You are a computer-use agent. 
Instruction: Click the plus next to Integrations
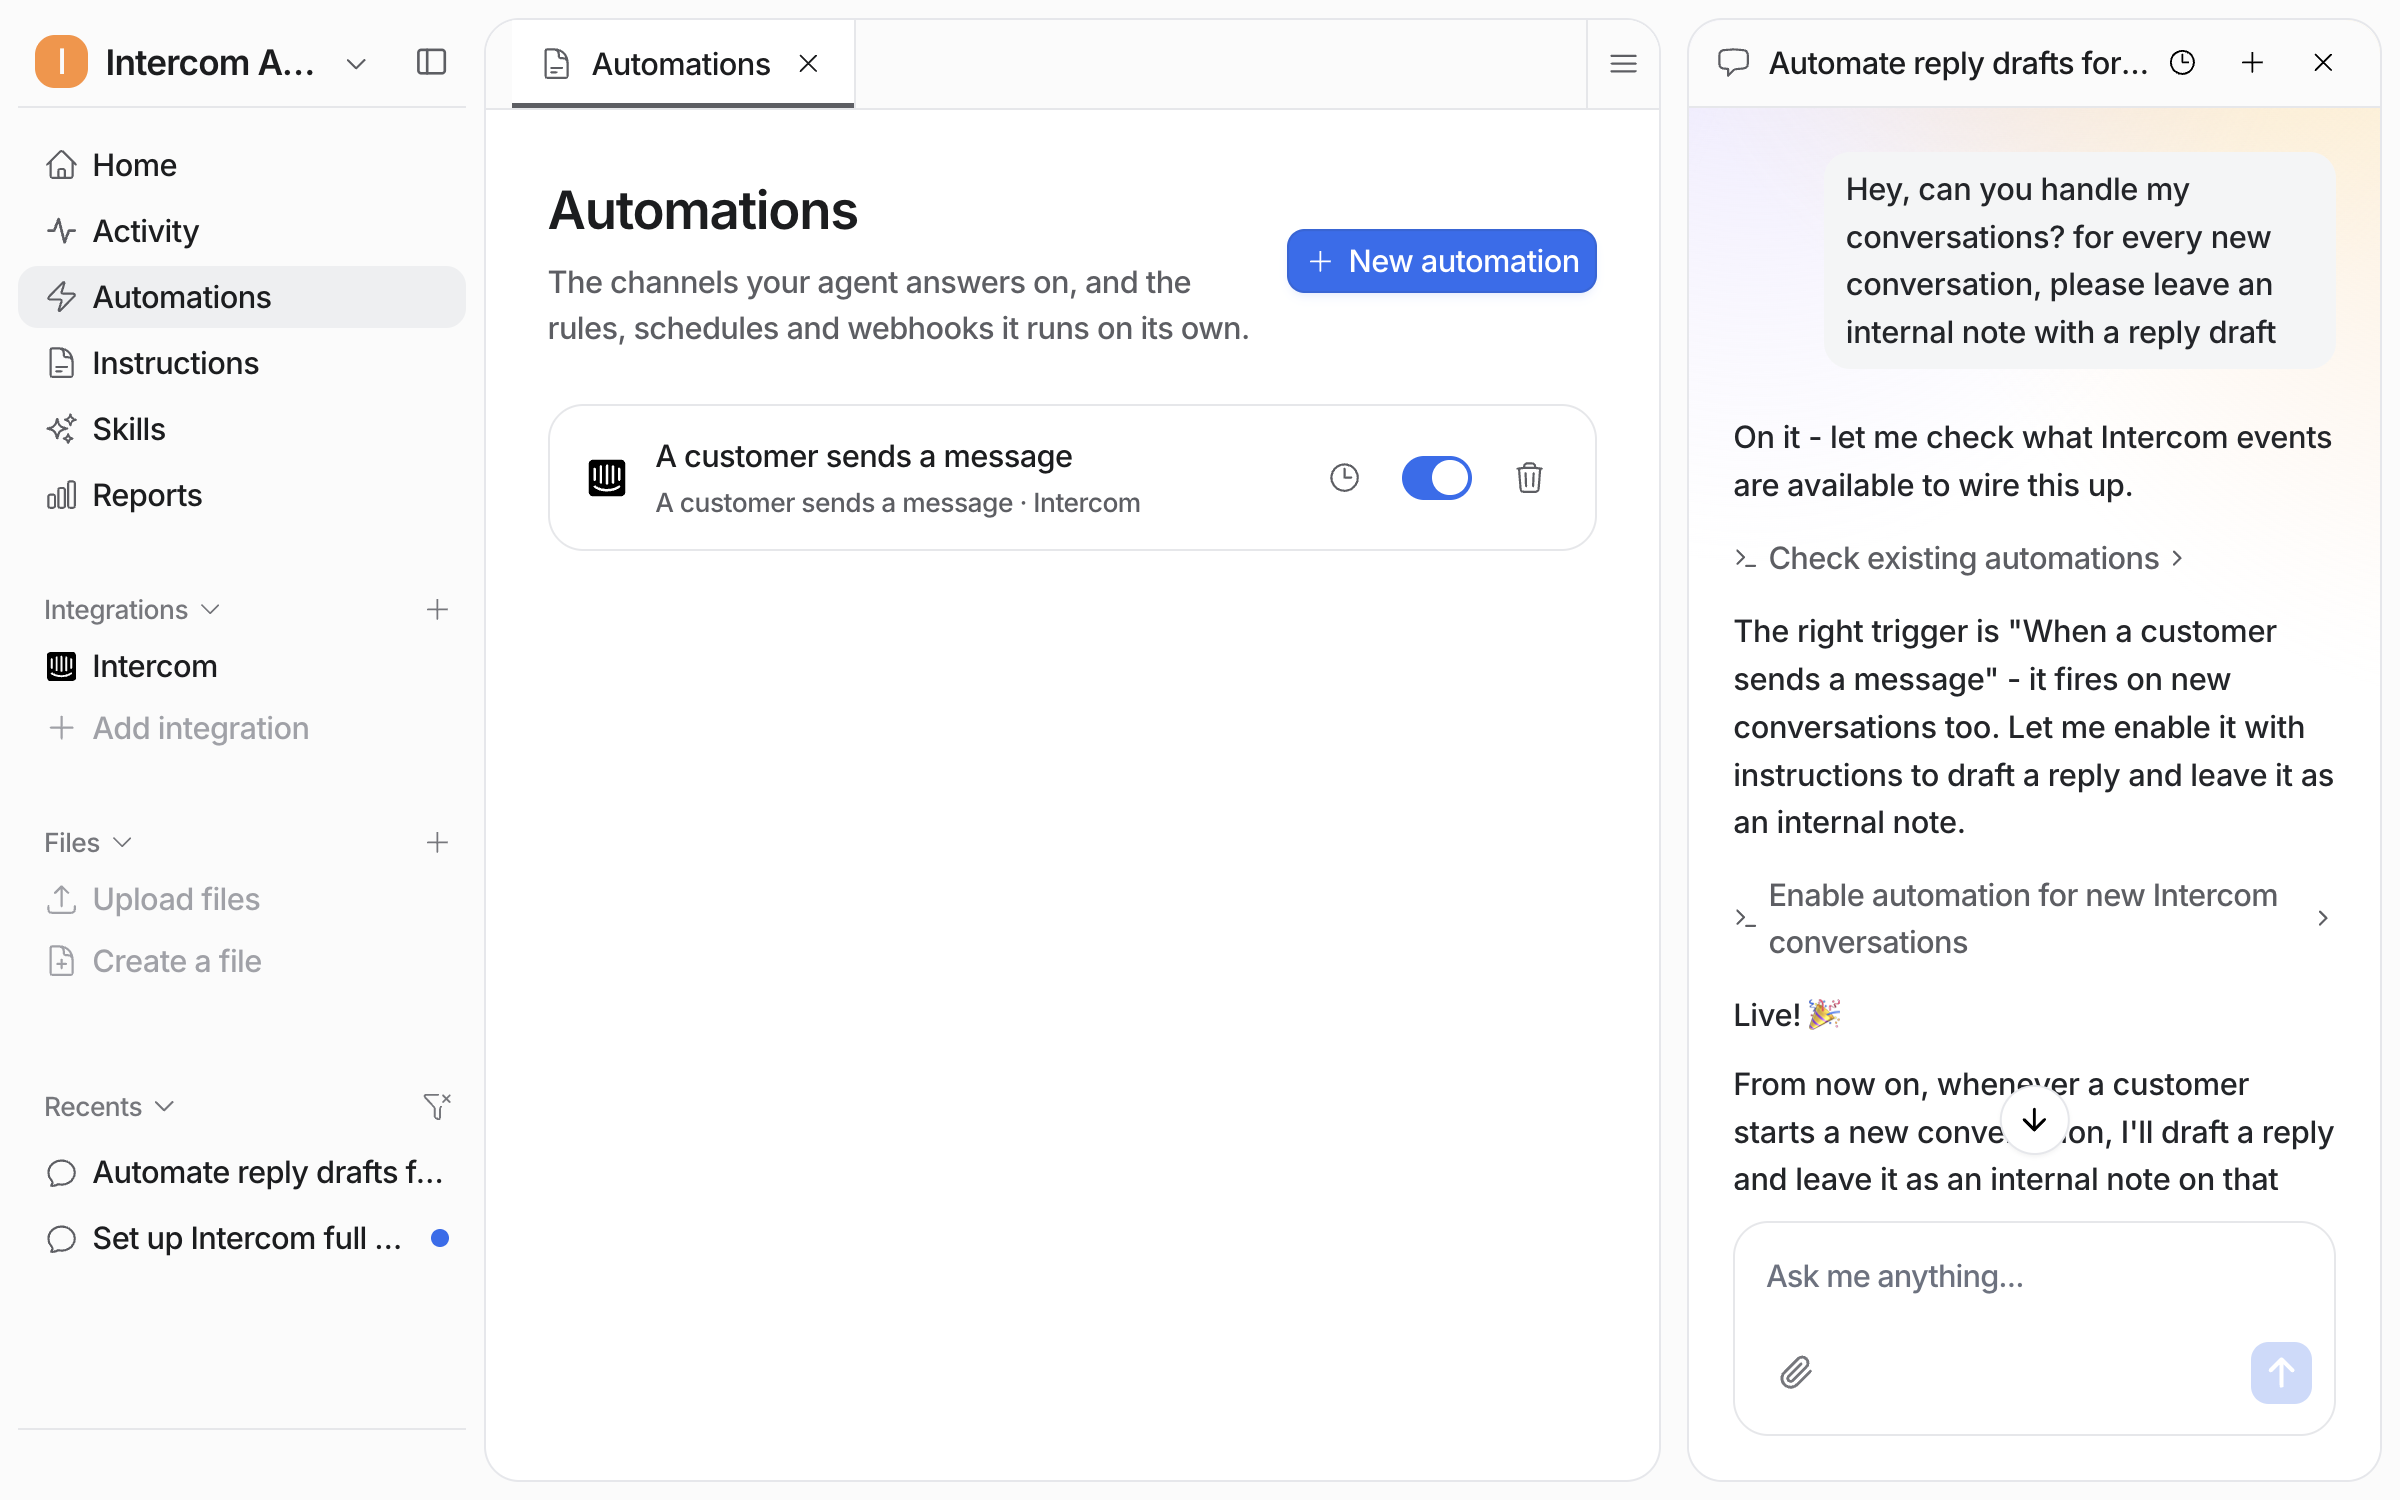(x=437, y=609)
